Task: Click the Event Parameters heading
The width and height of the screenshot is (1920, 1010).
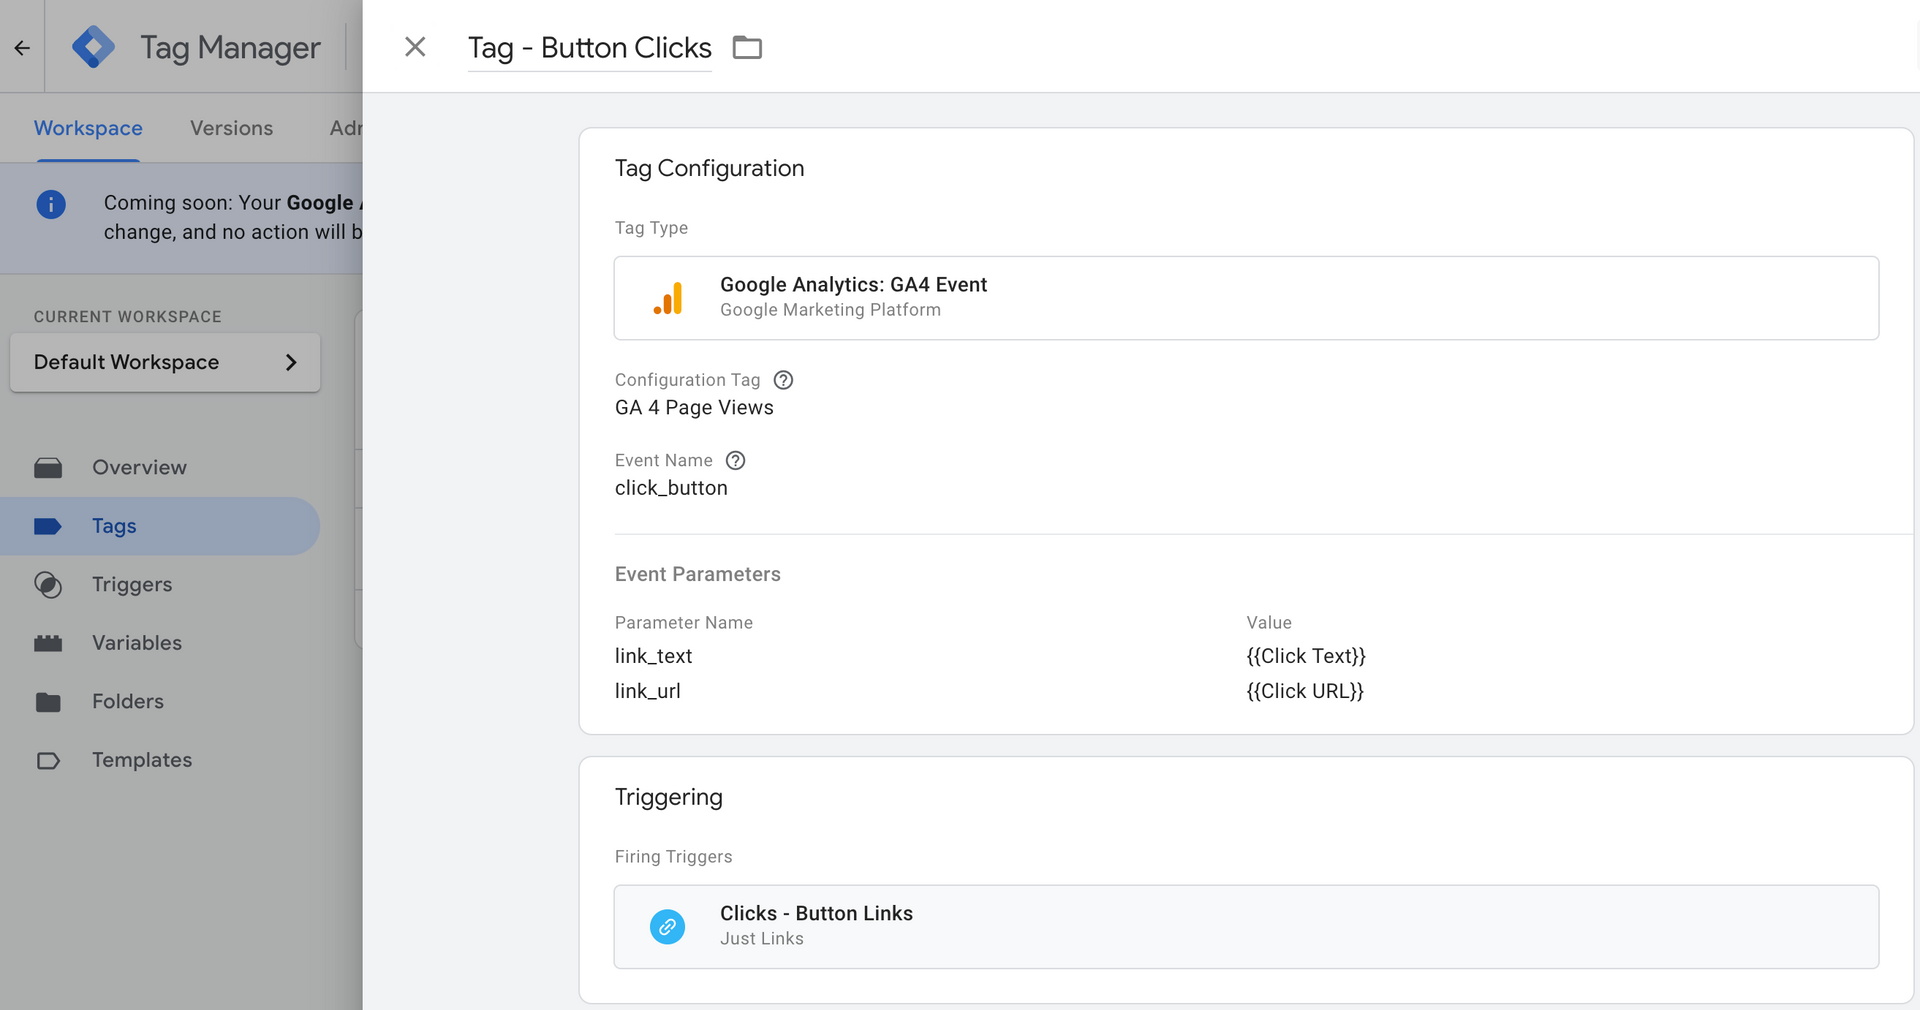Action: pyautogui.click(x=697, y=574)
